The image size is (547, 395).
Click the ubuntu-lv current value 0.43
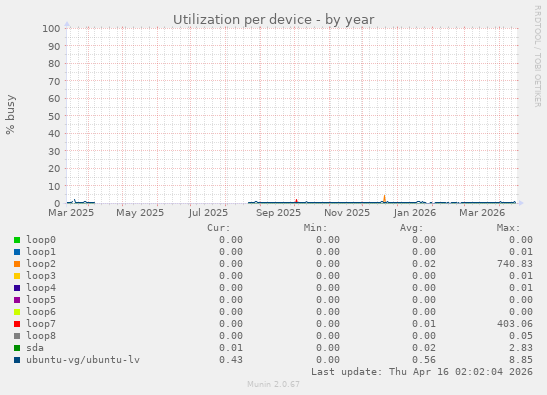coord(231,360)
